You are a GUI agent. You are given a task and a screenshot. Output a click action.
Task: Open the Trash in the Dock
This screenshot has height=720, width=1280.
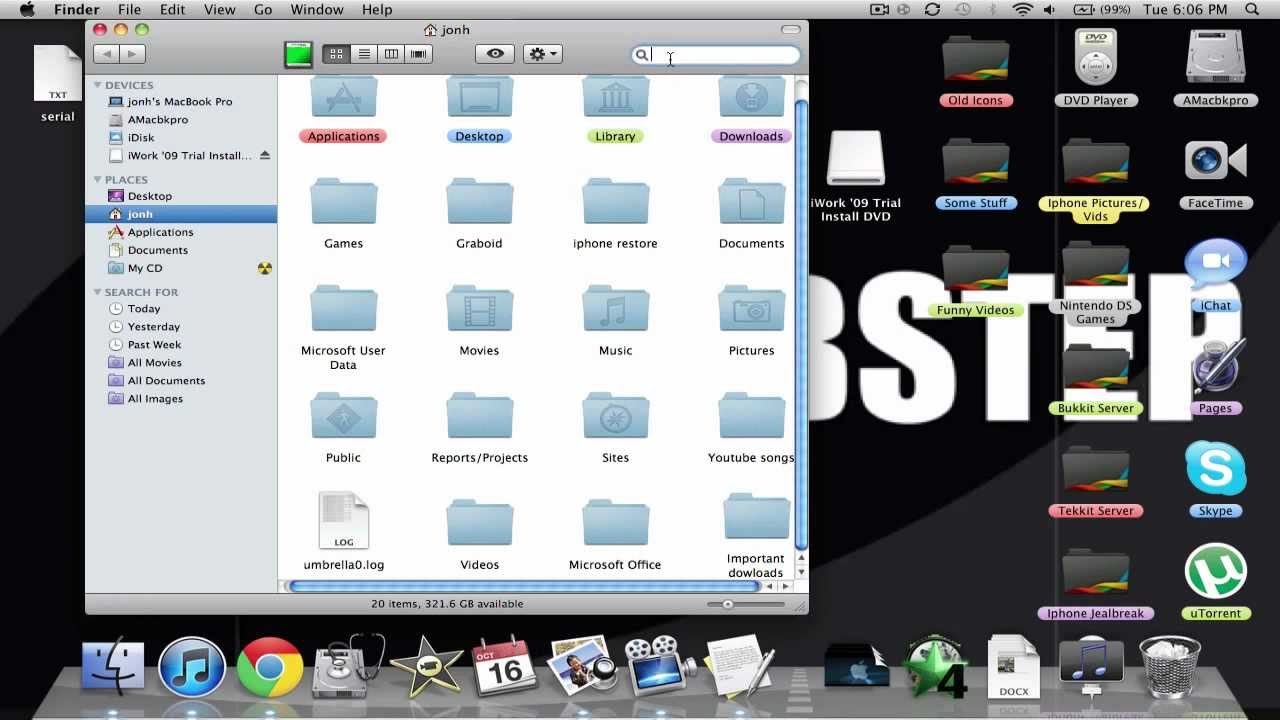point(1169,666)
